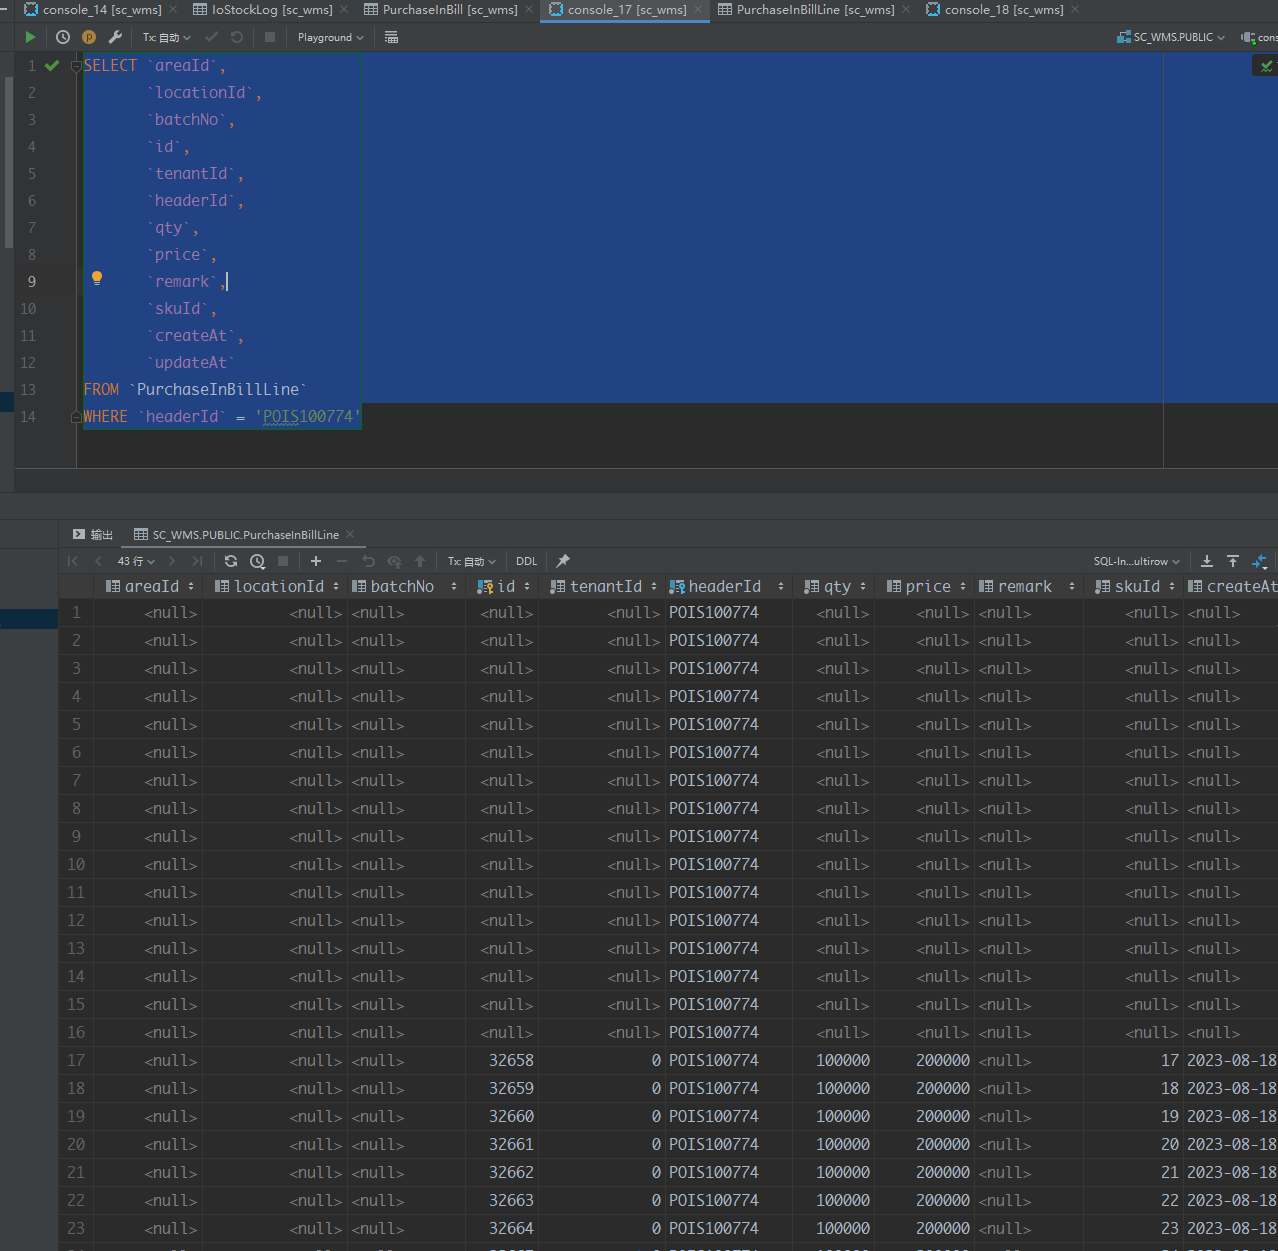Select row number 17 in results
The width and height of the screenshot is (1278, 1251).
click(x=76, y=1061)
